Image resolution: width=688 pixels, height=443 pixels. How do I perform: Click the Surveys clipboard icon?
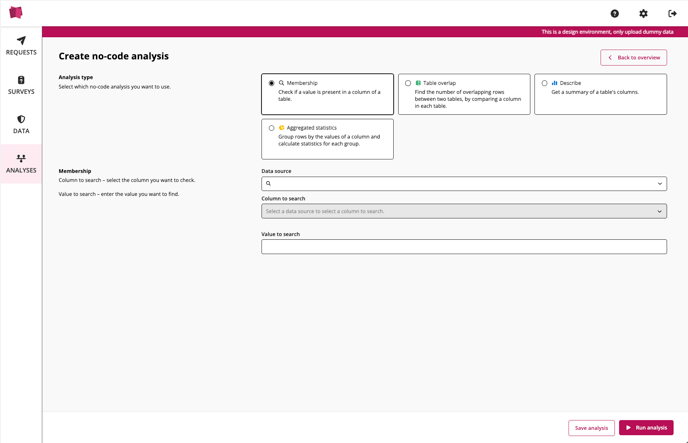pos(21,80)
